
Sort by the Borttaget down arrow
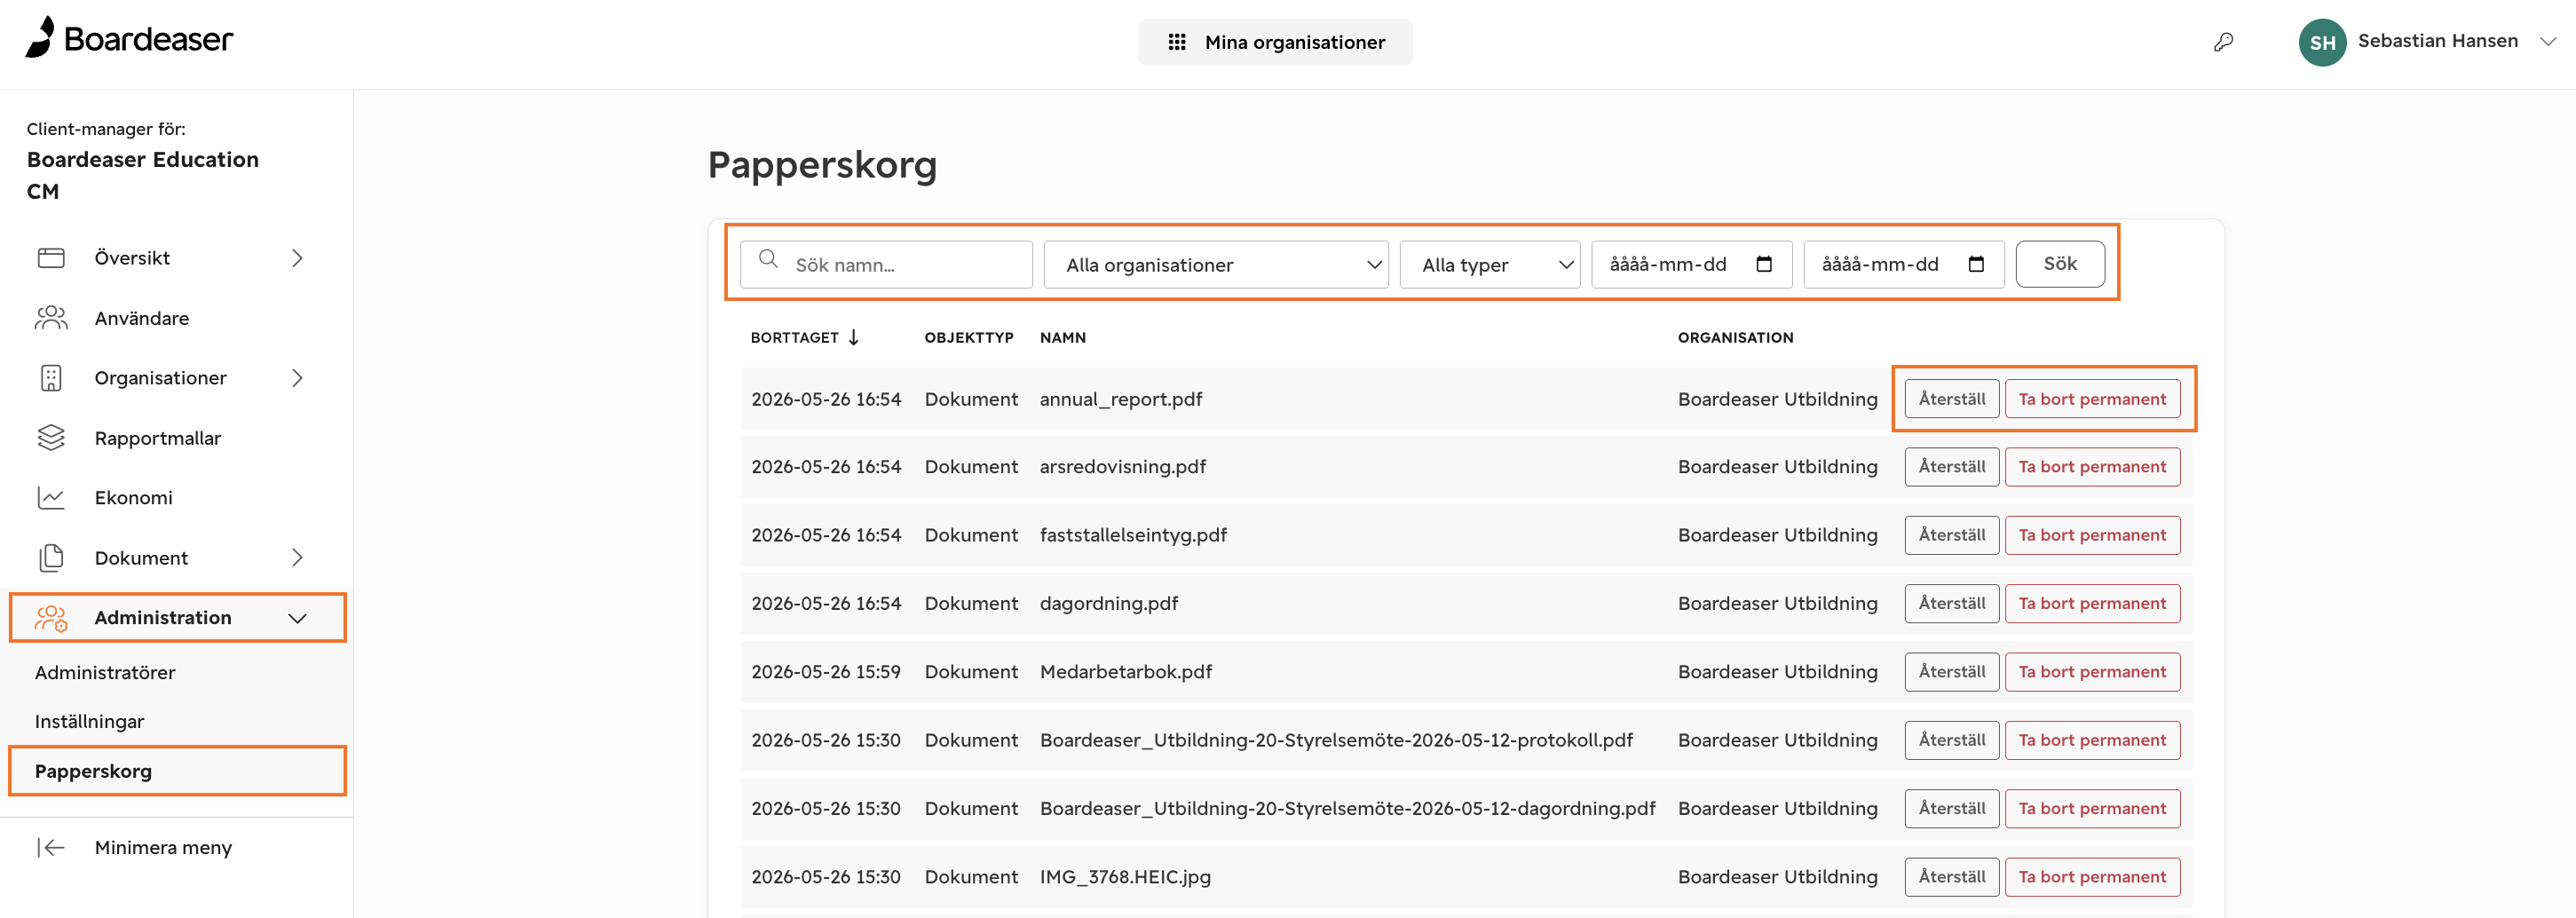[853, 338]
